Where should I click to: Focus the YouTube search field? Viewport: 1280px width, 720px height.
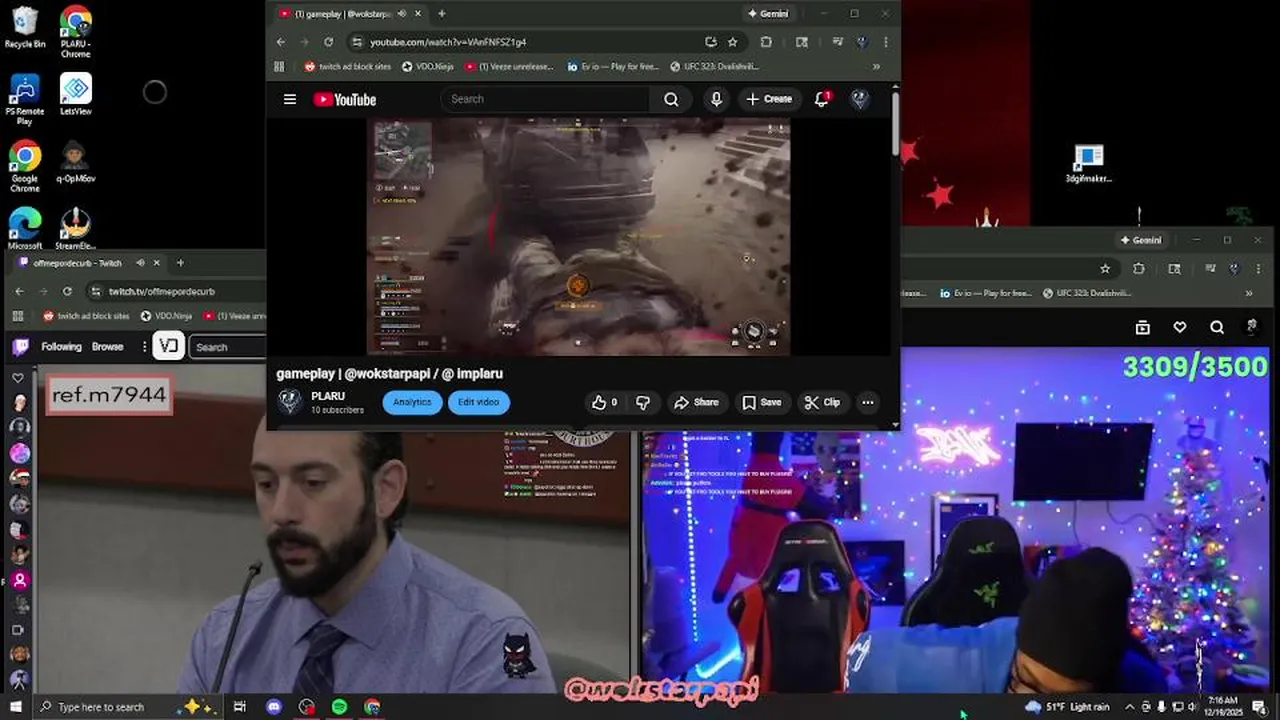point(548,99)
